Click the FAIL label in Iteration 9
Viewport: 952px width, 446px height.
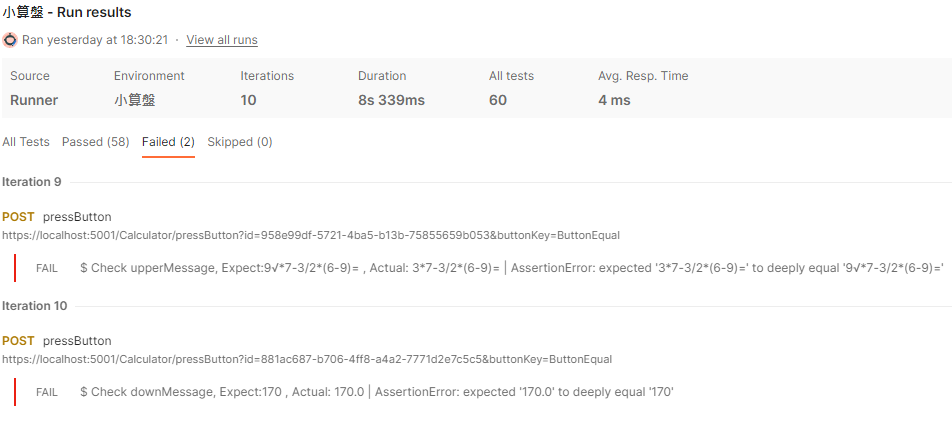pyautogui.click(x=46, y=268)
